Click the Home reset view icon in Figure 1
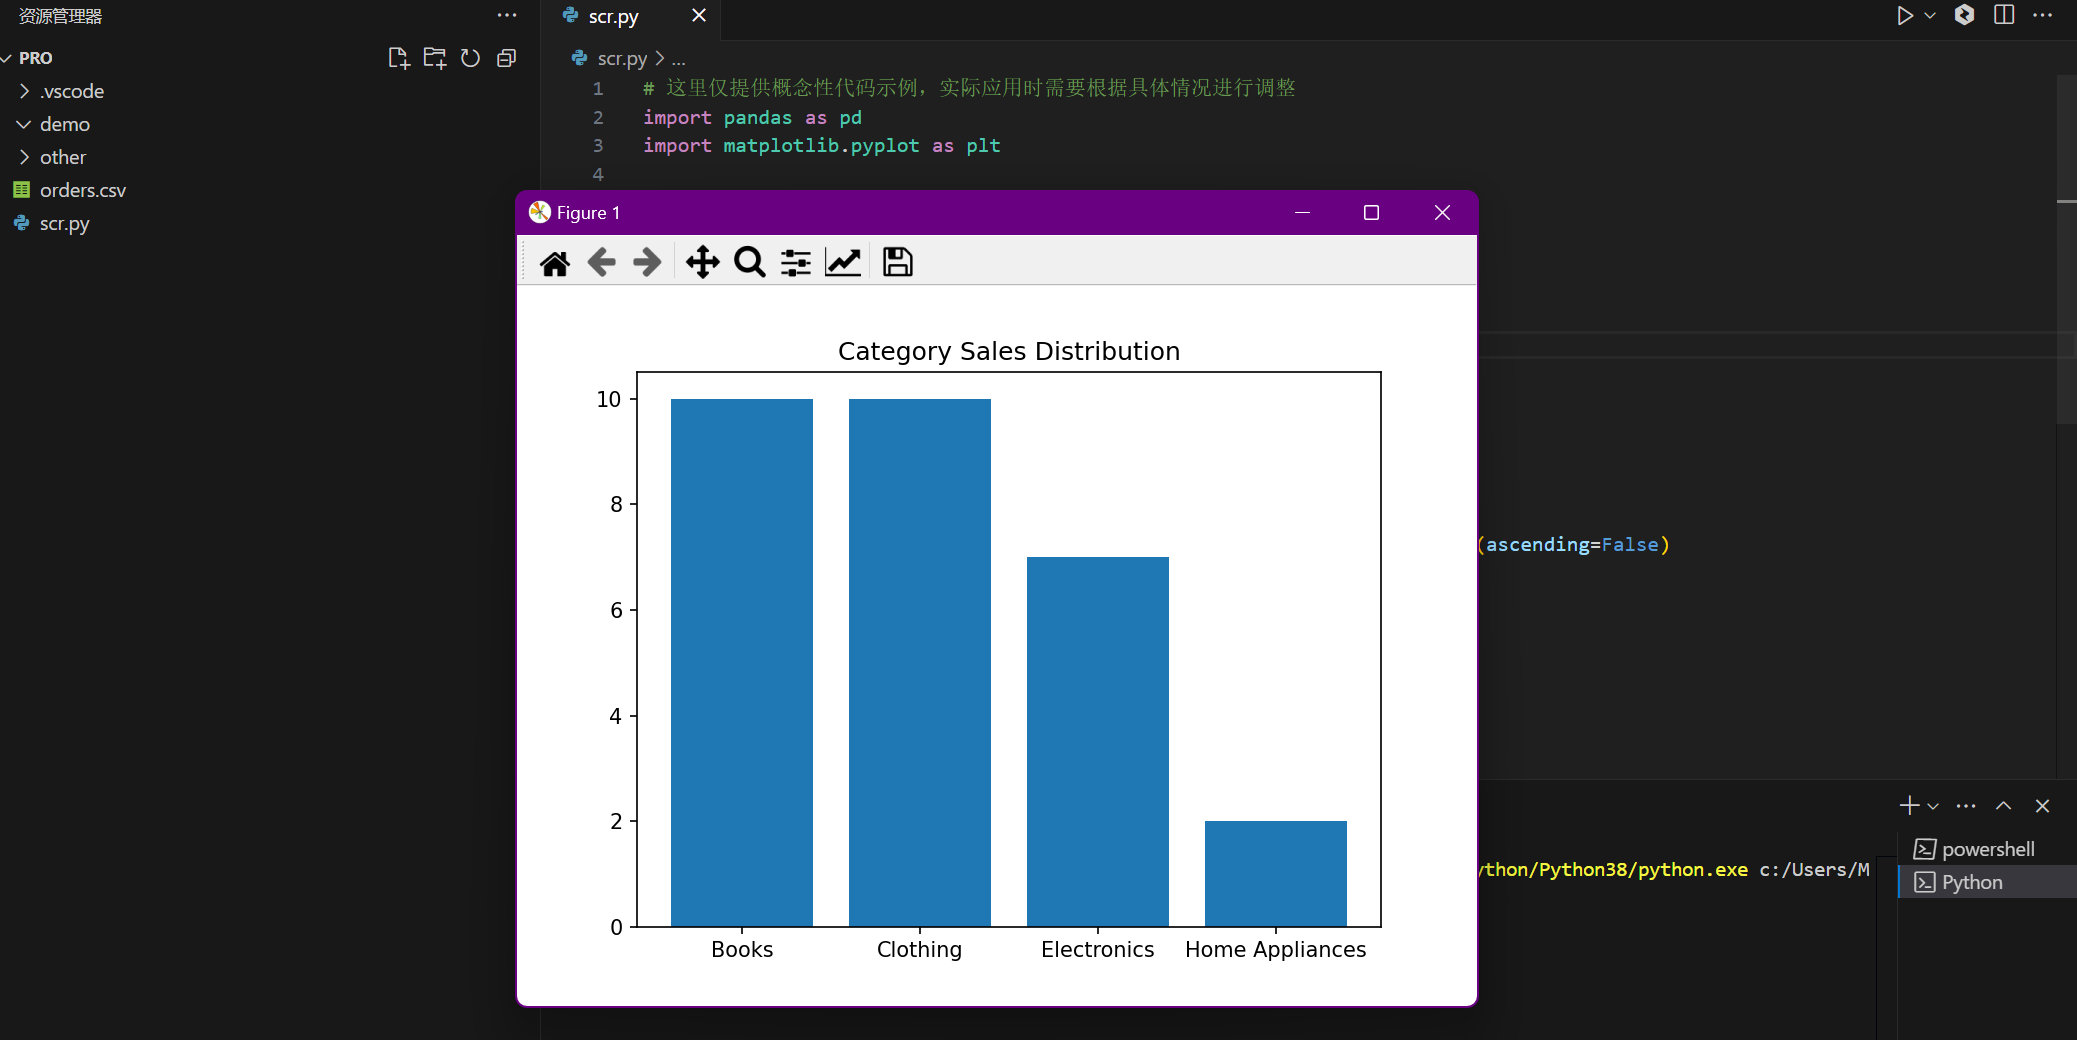Screen dimensions: 2077x1040 (x=555, y=263)
